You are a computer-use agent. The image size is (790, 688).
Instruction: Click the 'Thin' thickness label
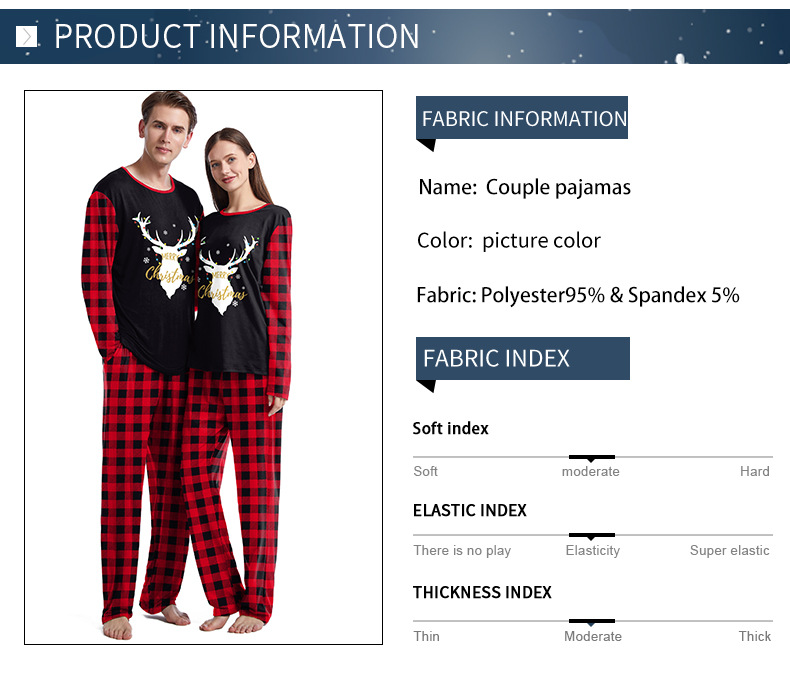426,637
